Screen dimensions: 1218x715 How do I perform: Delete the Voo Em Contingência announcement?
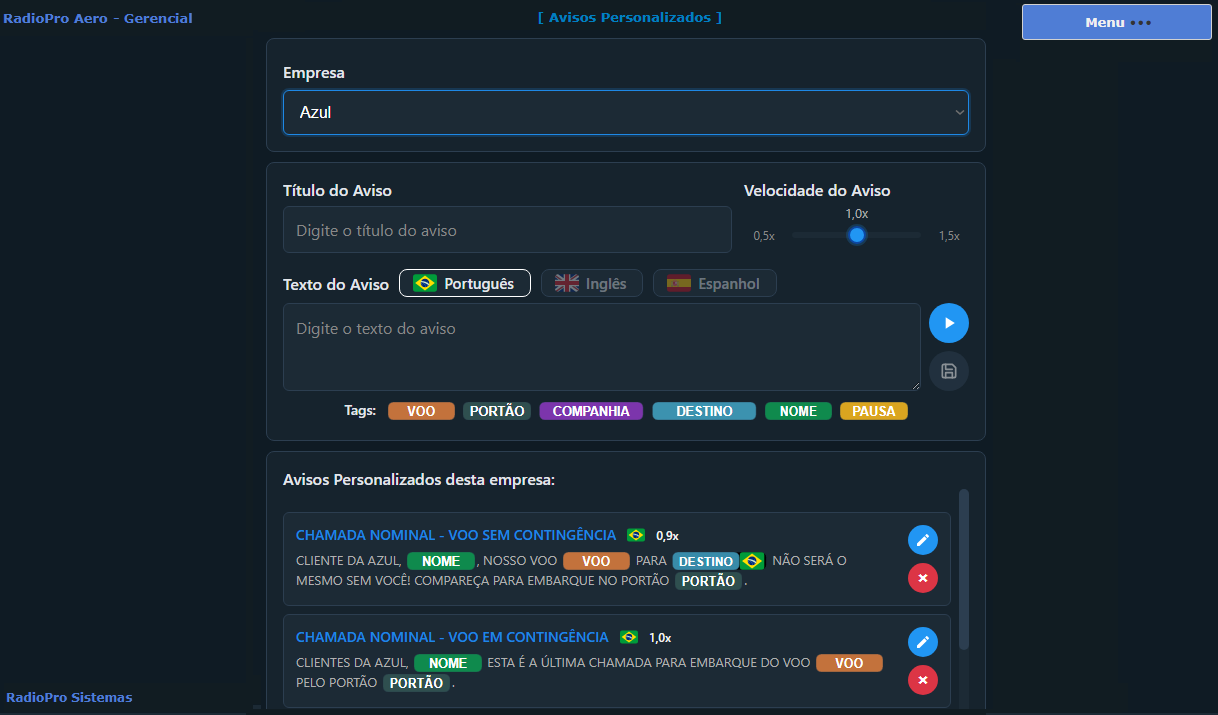[922, 680]
